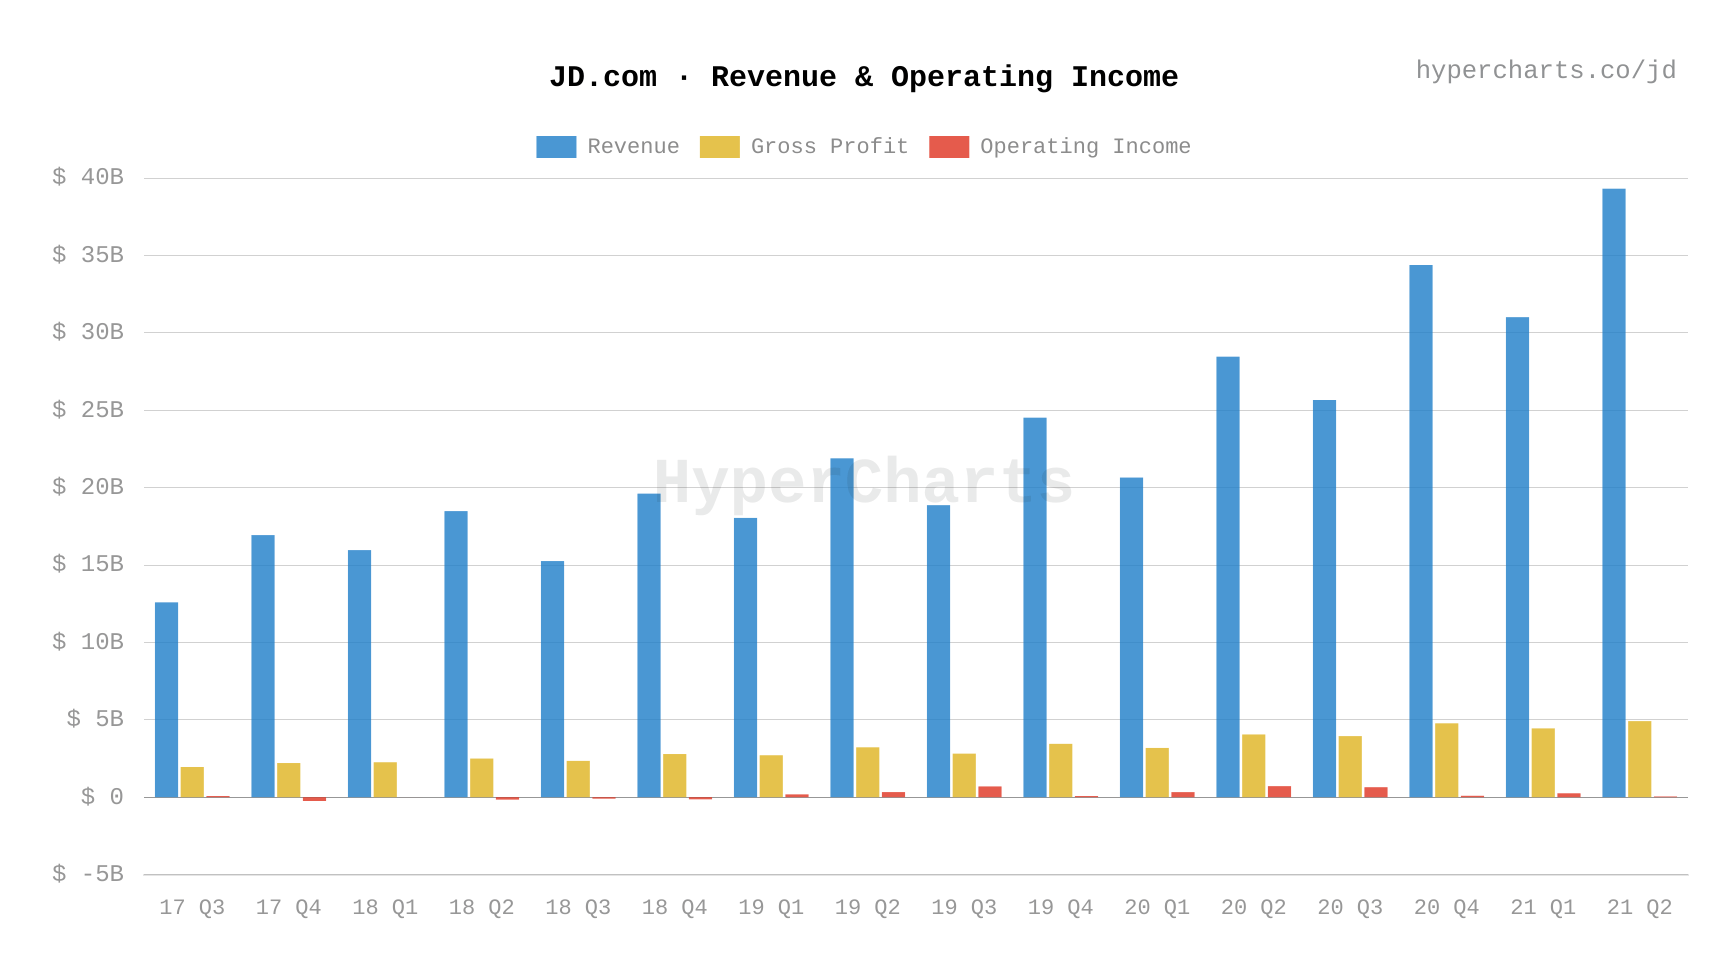1728x972 pixels.
Task: Click the 18 Q2 revenue bar
Action: (456, 655)
